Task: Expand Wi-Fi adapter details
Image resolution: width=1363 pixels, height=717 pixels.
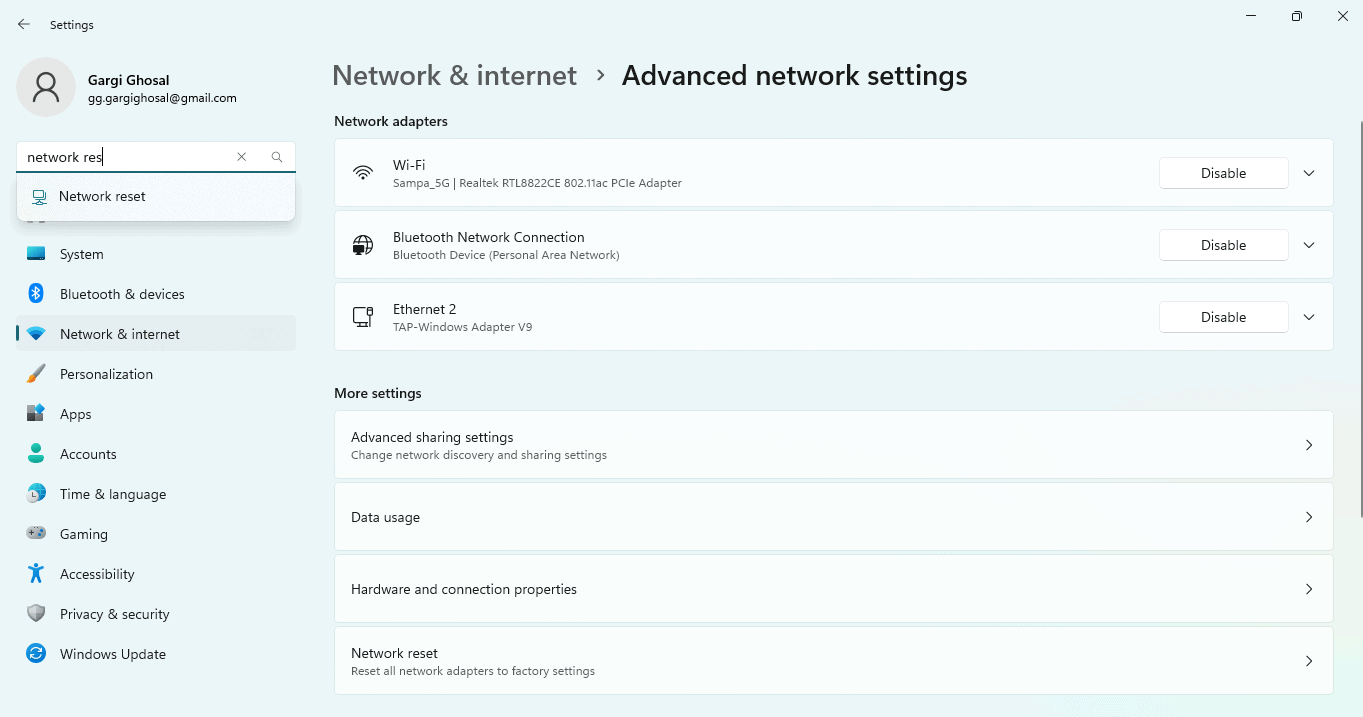Action: click(x=1309, y=172)
